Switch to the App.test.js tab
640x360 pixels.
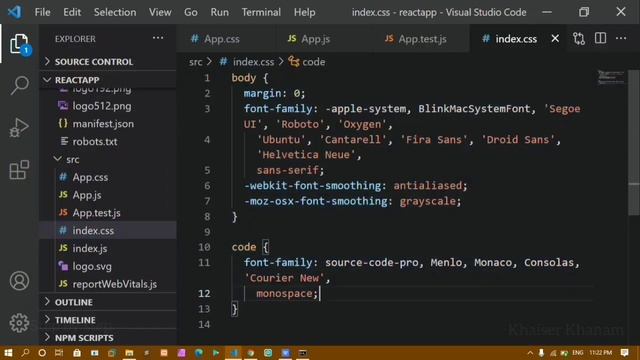pos(420,39)
